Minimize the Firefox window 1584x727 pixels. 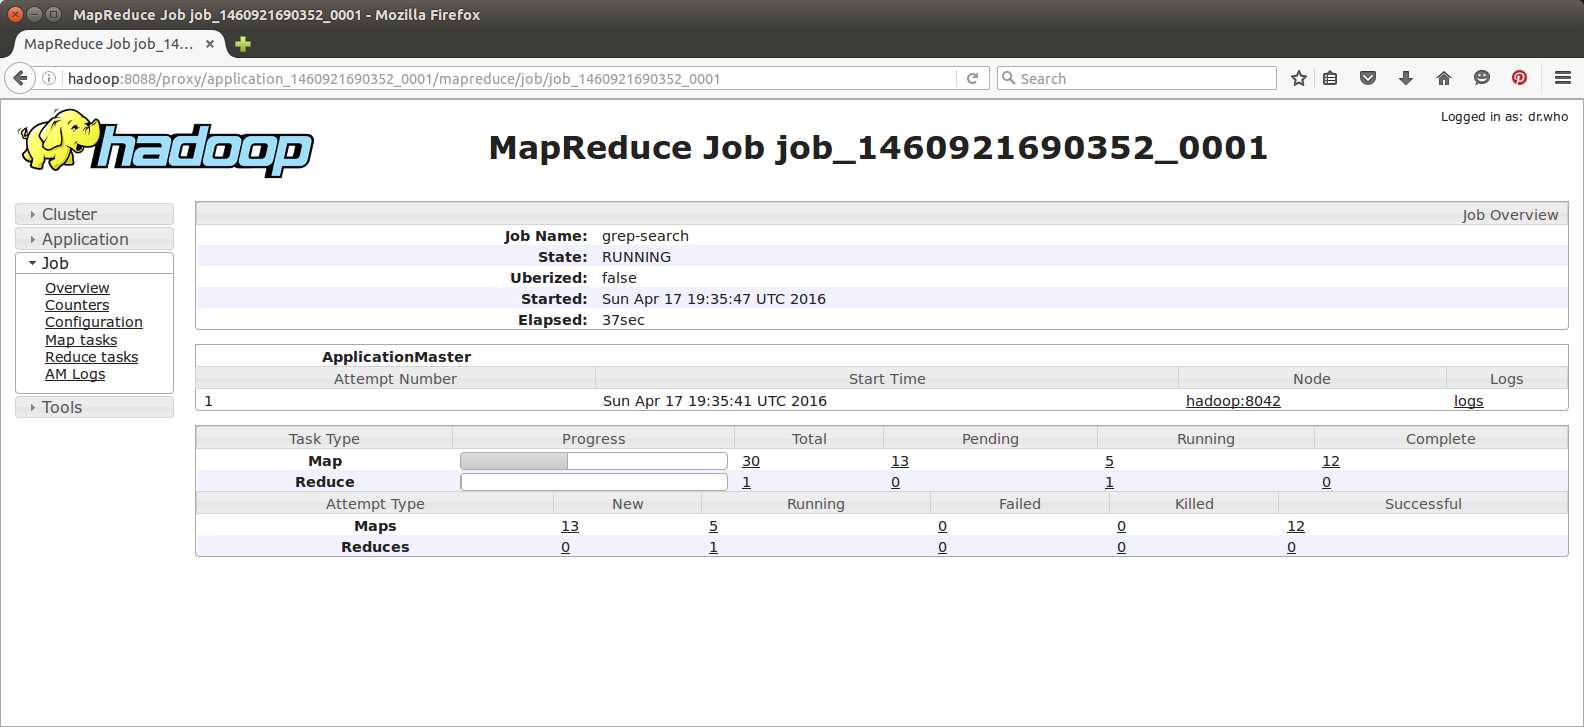(x=34, y=14)
